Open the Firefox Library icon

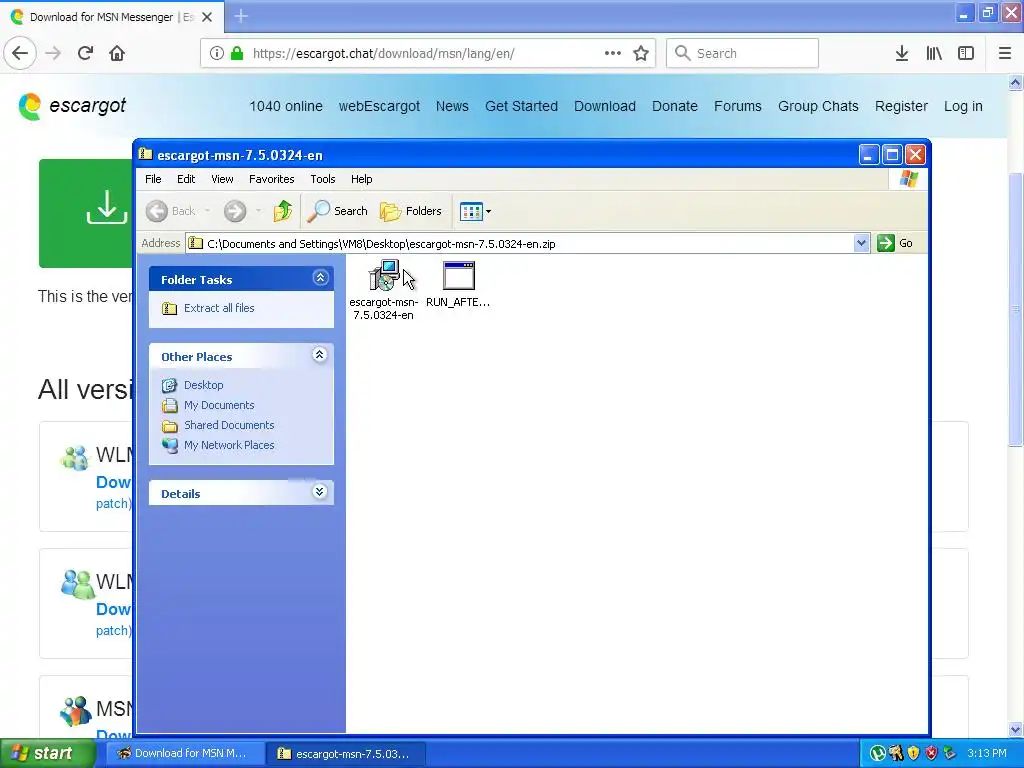tap(934, 53)
